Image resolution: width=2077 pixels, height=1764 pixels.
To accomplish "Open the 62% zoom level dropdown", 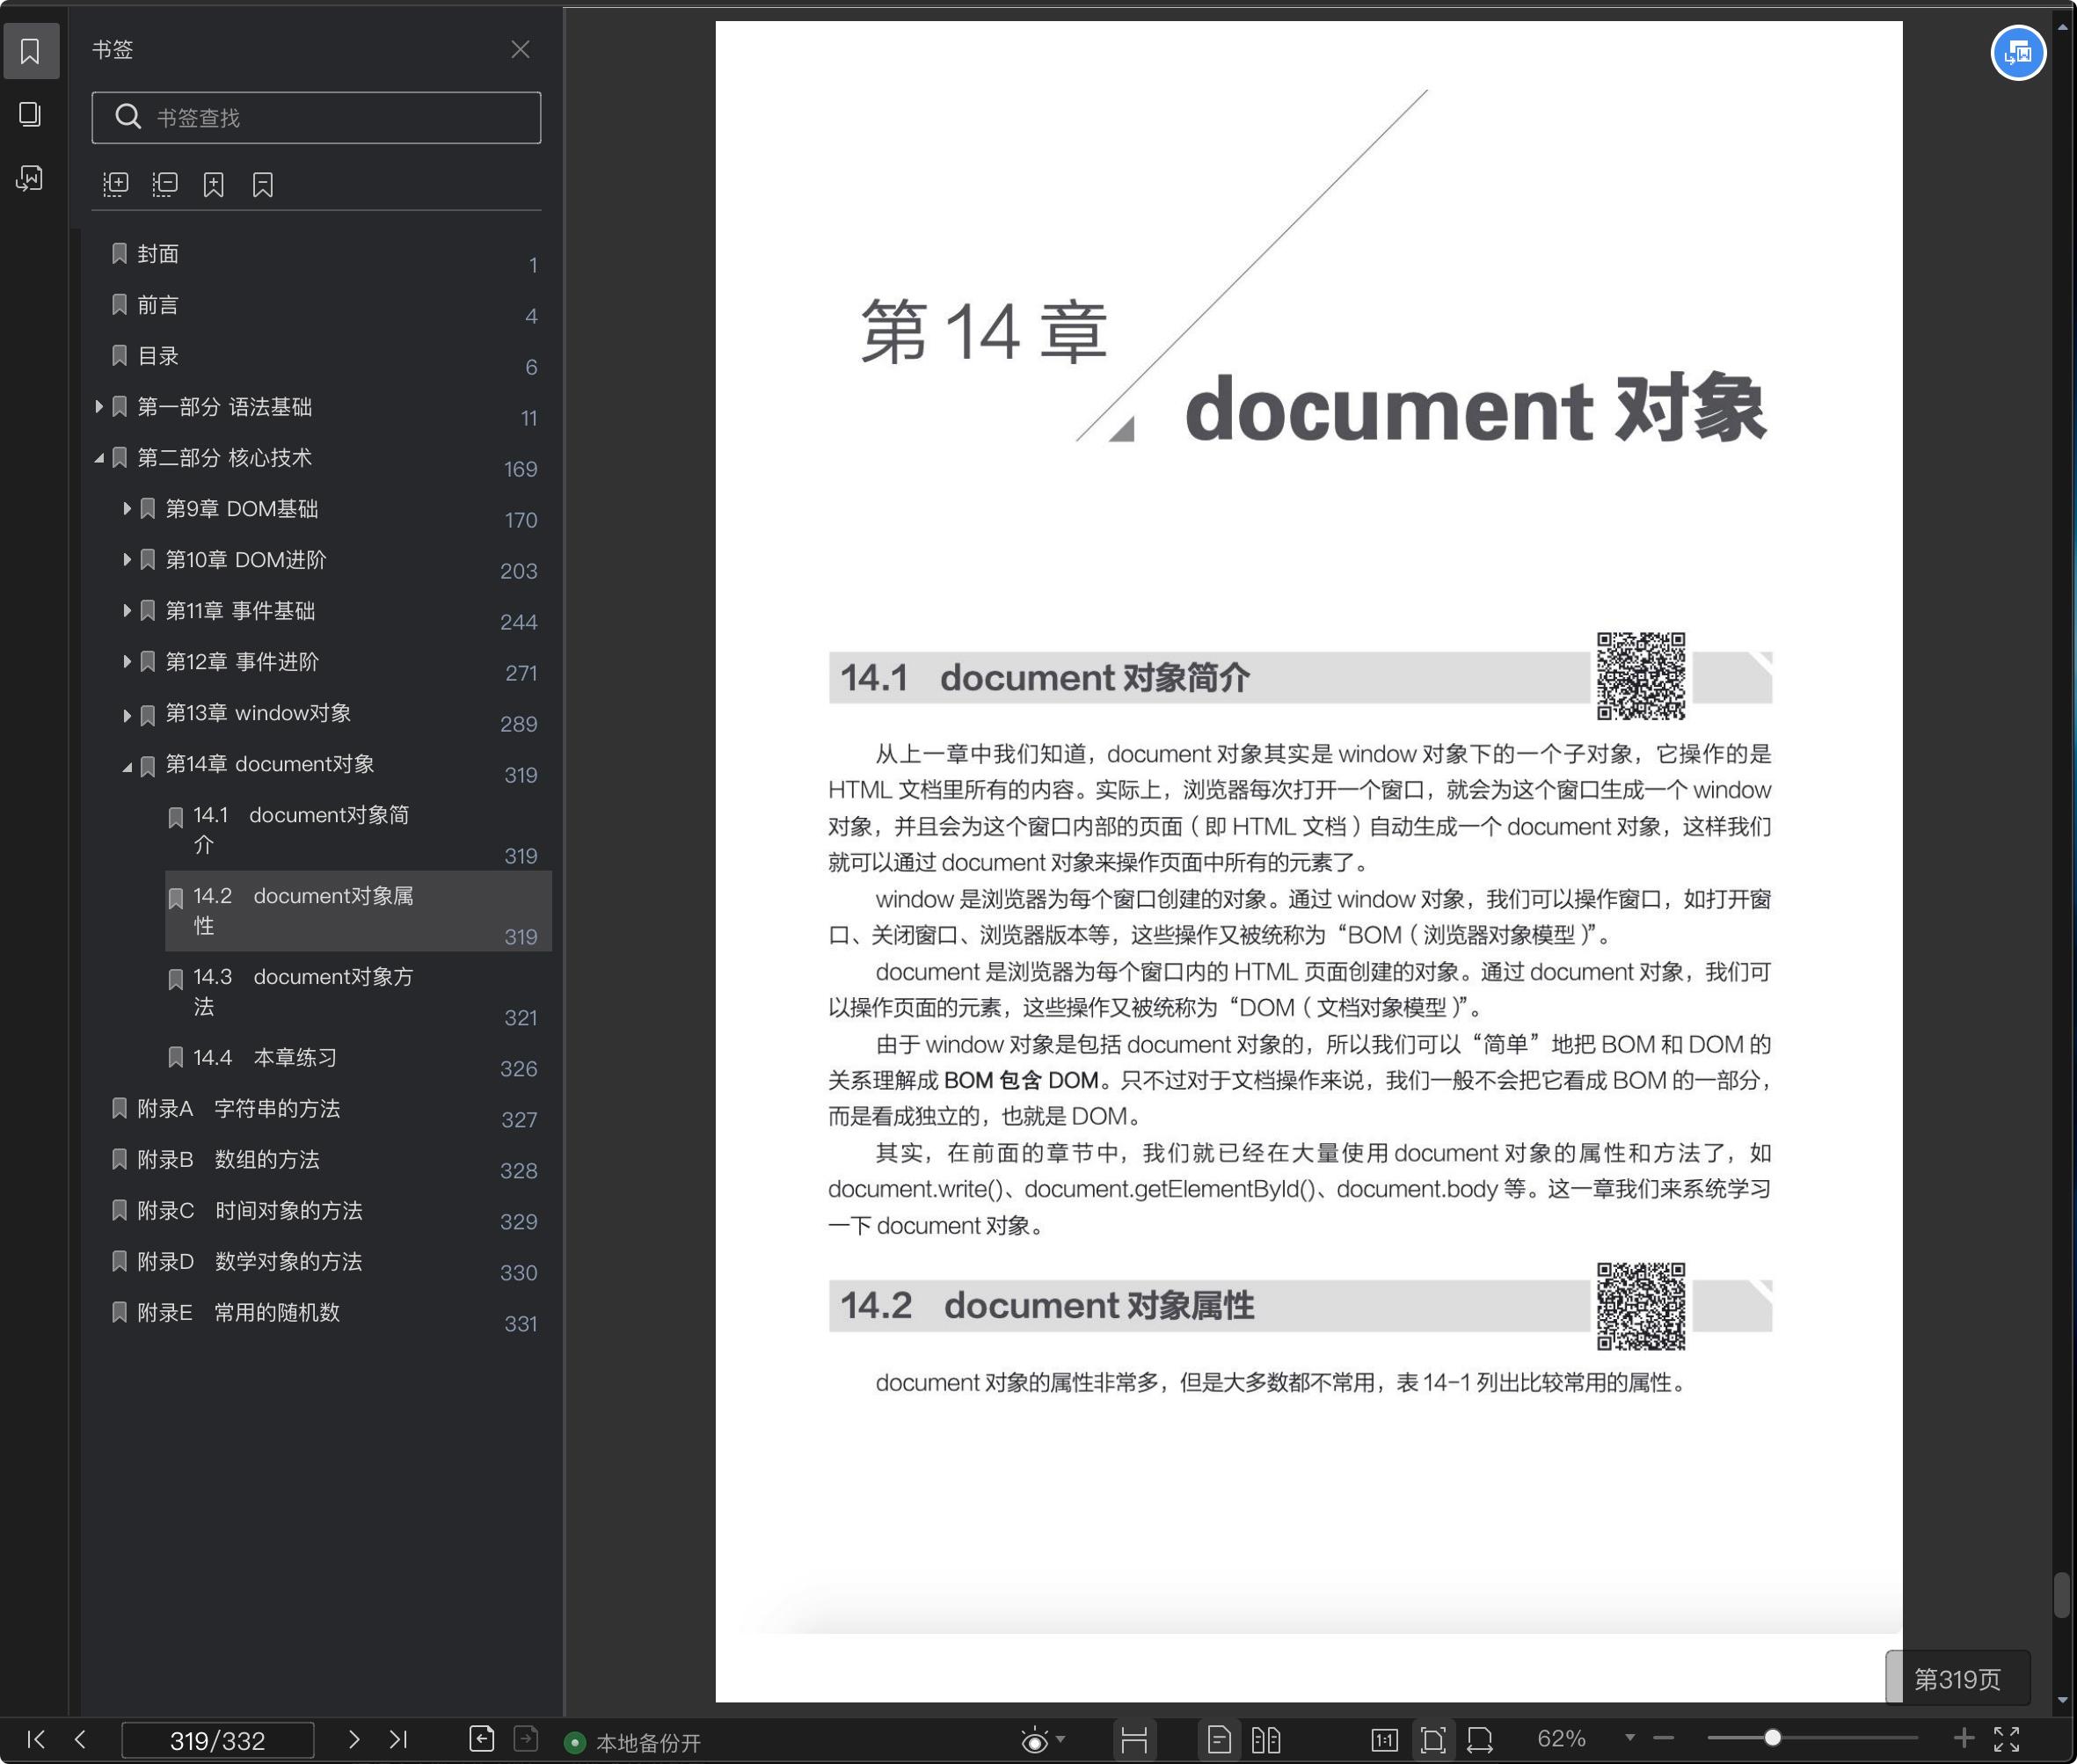I will point(1630,1739).
